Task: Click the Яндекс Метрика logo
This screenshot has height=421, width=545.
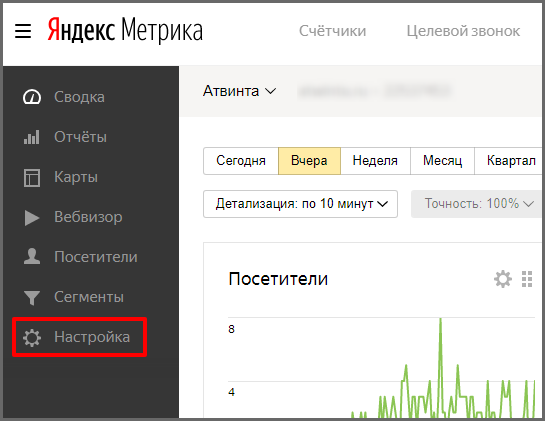Action: click(x=125, y=31)
